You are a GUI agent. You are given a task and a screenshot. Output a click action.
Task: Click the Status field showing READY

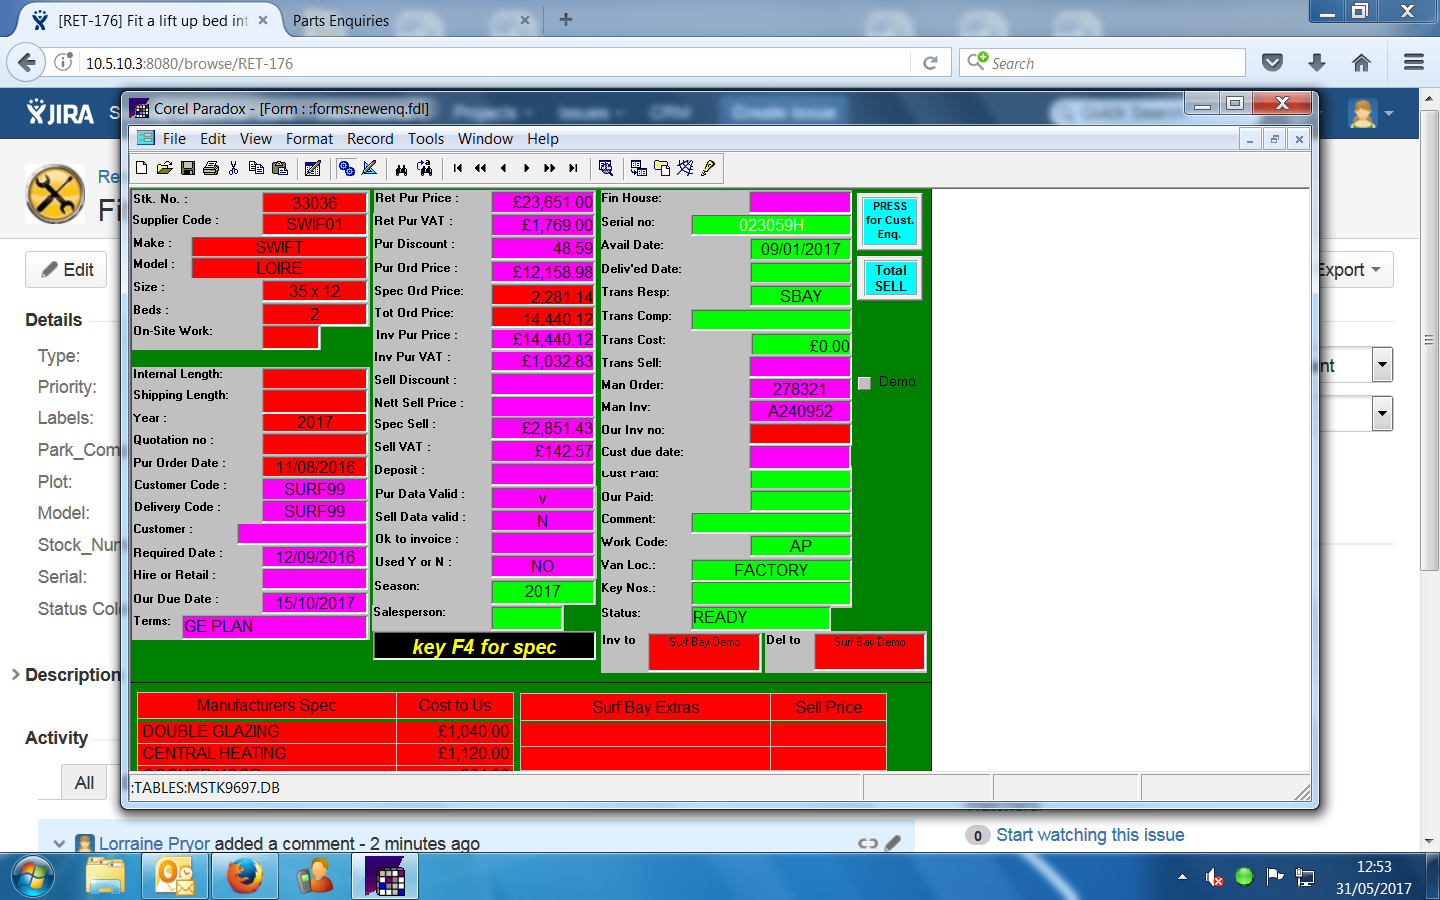click(x=761, y=617)
